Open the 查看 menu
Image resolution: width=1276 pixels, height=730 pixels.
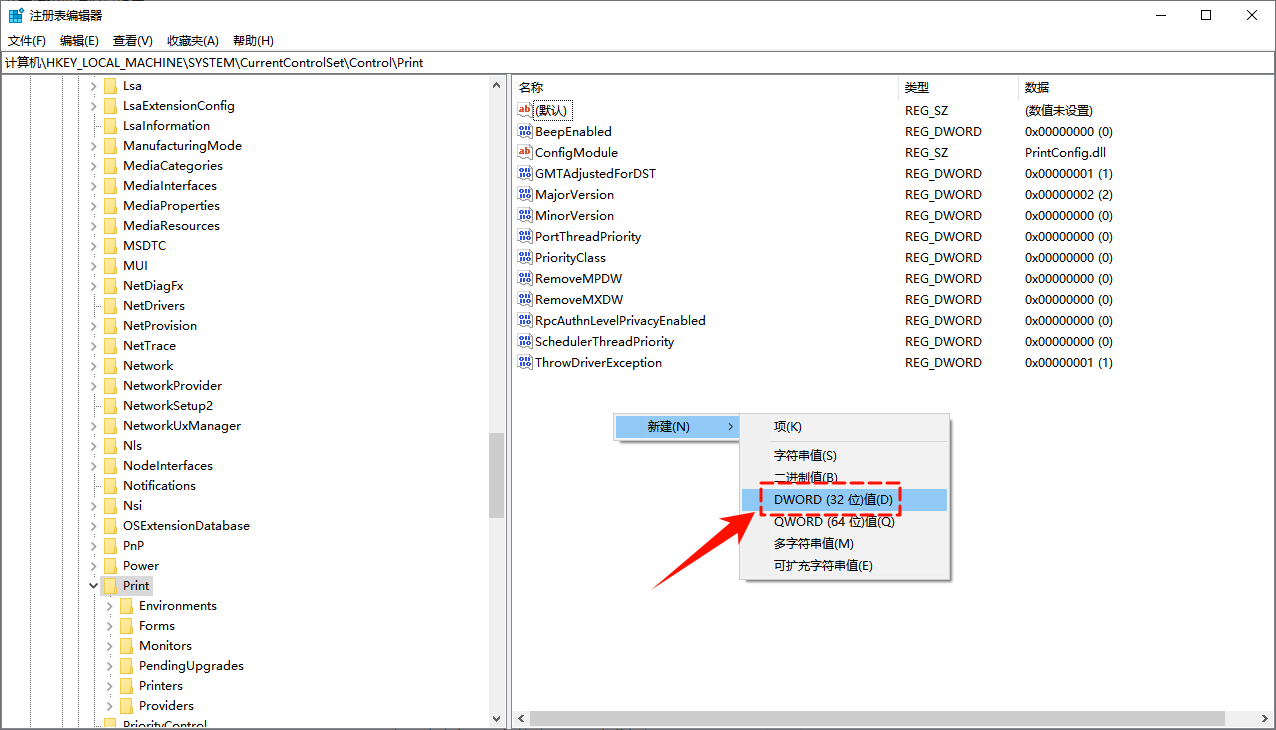(133, 40)
